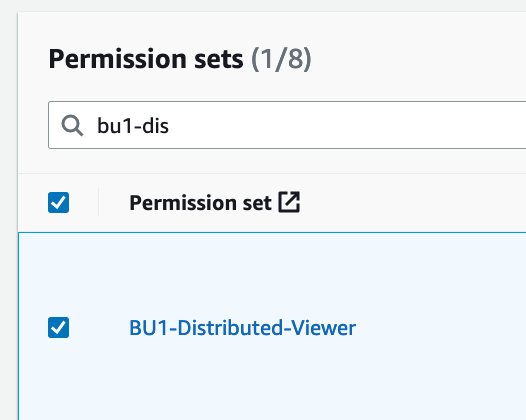Image resolution: width=526 pixels, height=420 pixels.
Task: Place cursor after the text bu1-dis
Action: 169,126
